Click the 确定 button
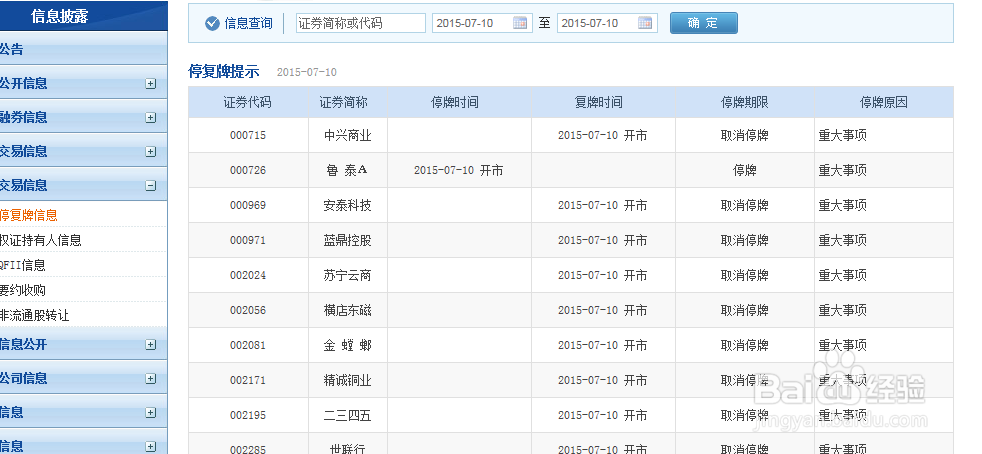Screen dimensions: 982x454 tap(703, 23)
